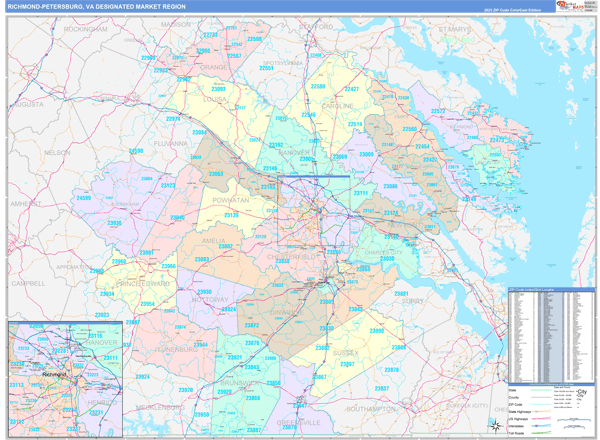Screen dimensions: 600x440
Task: Click the Richmond inset map
Action: click(65, 379)
